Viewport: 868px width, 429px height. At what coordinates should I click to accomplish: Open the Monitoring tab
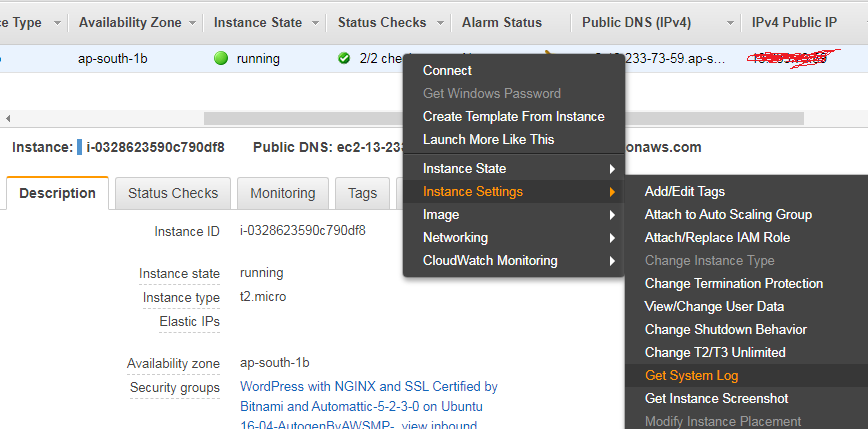tap(282, 193)
